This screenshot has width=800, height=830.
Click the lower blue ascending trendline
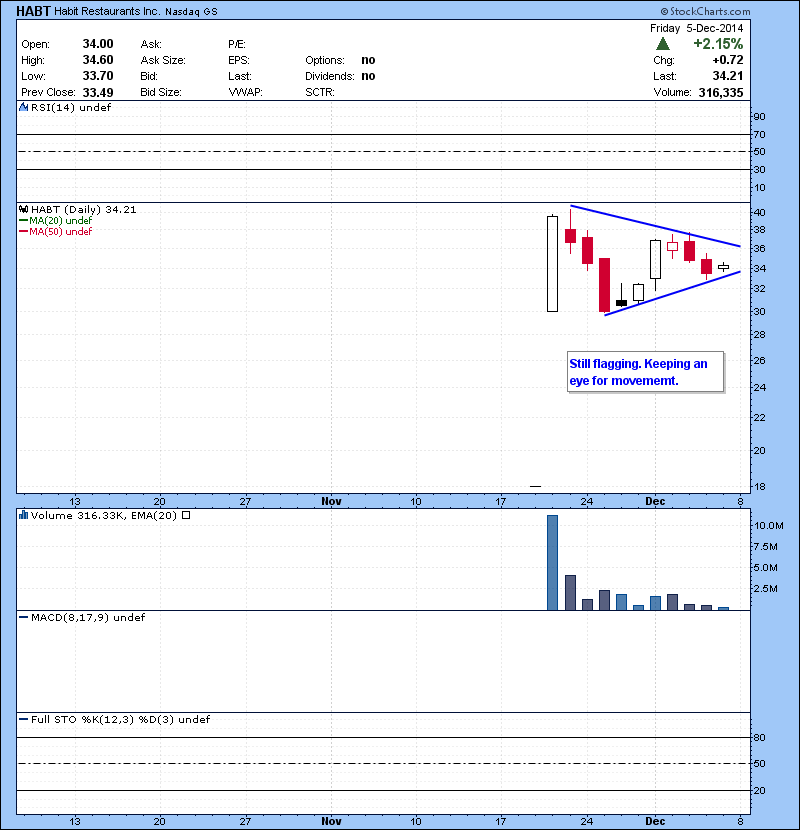672,293
